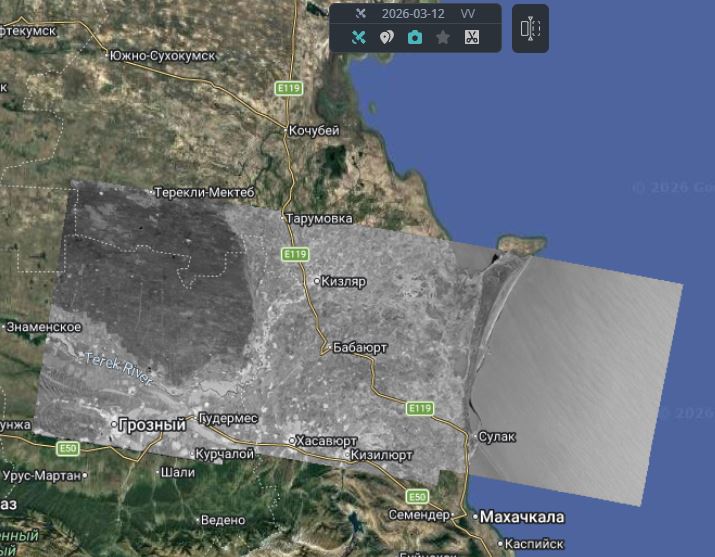This screenshot has height=557, width=715.
Task: Click the VV polarization label
Action: 468,14
